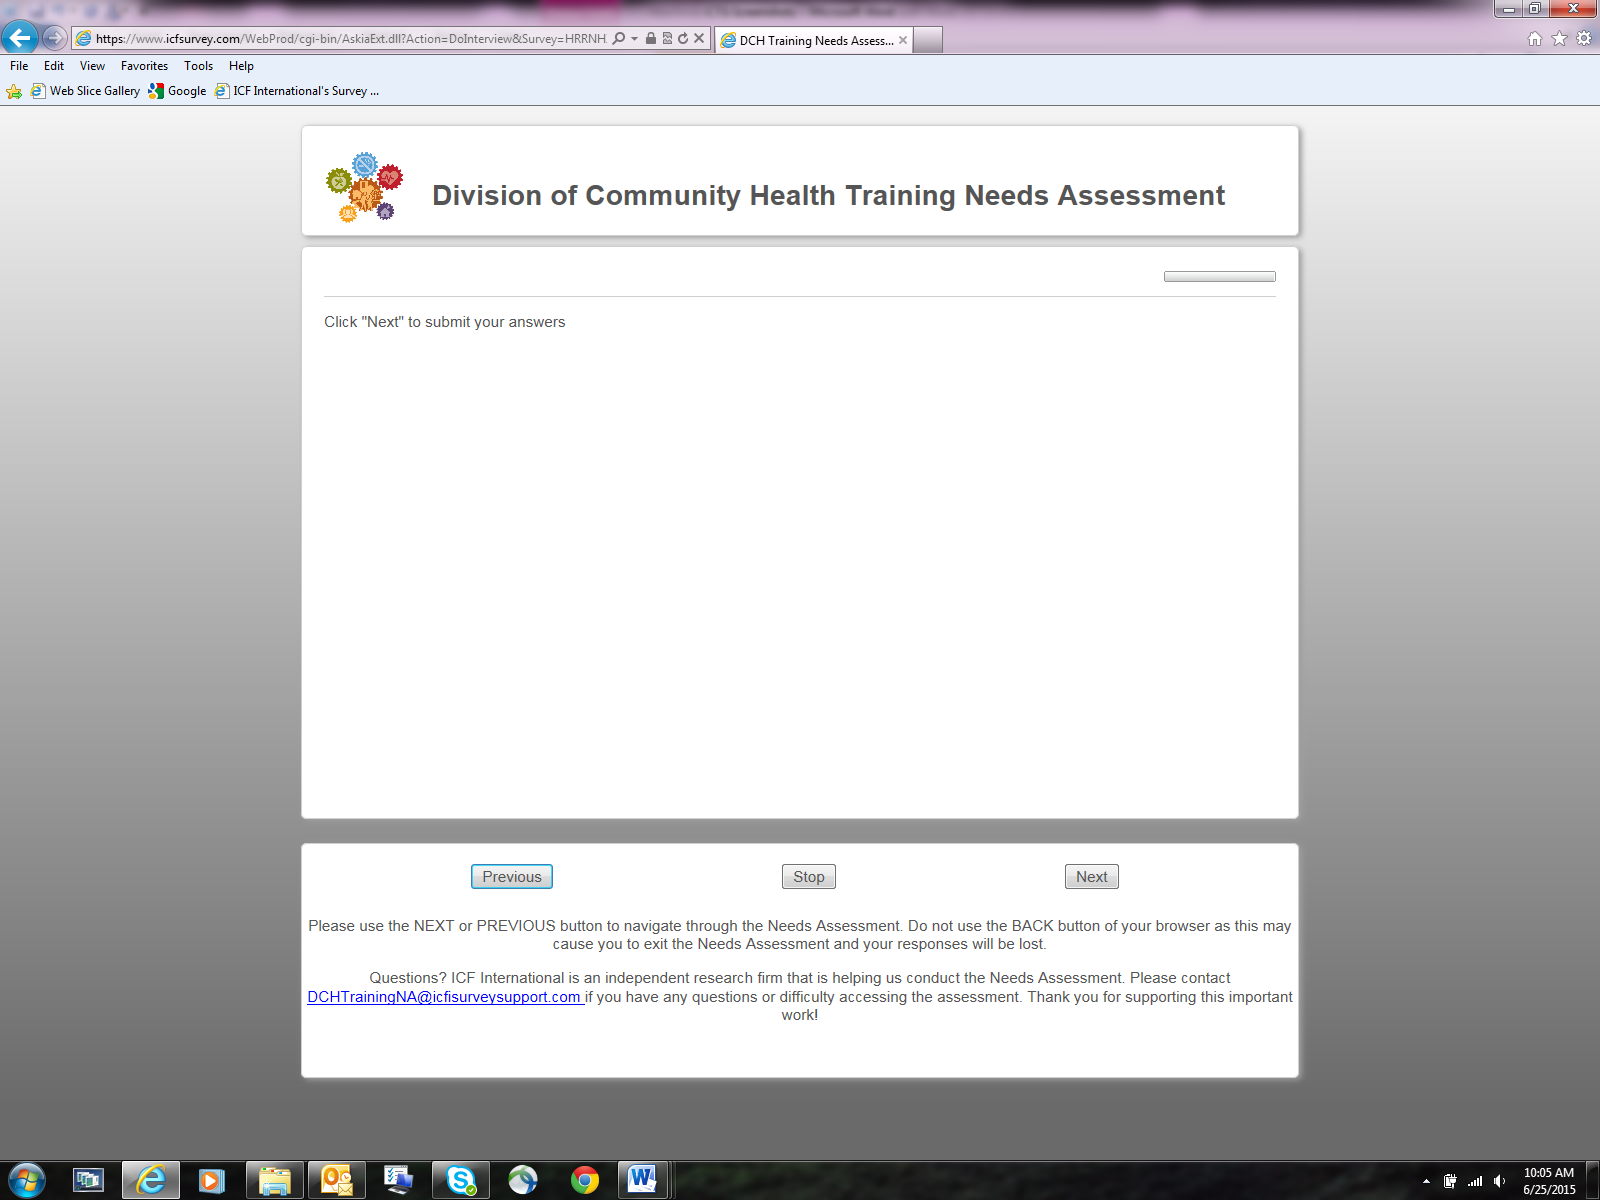Viewport: 1600px width, 1200px height.
Task: Open the Tools menu
Action: click(198, 66)
